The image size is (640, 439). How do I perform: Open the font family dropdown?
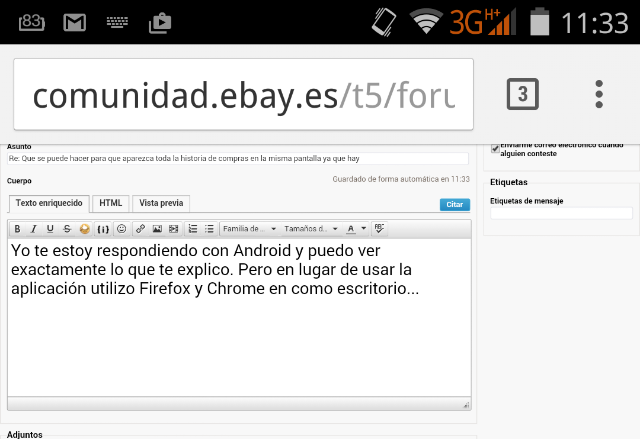point(250,229)
